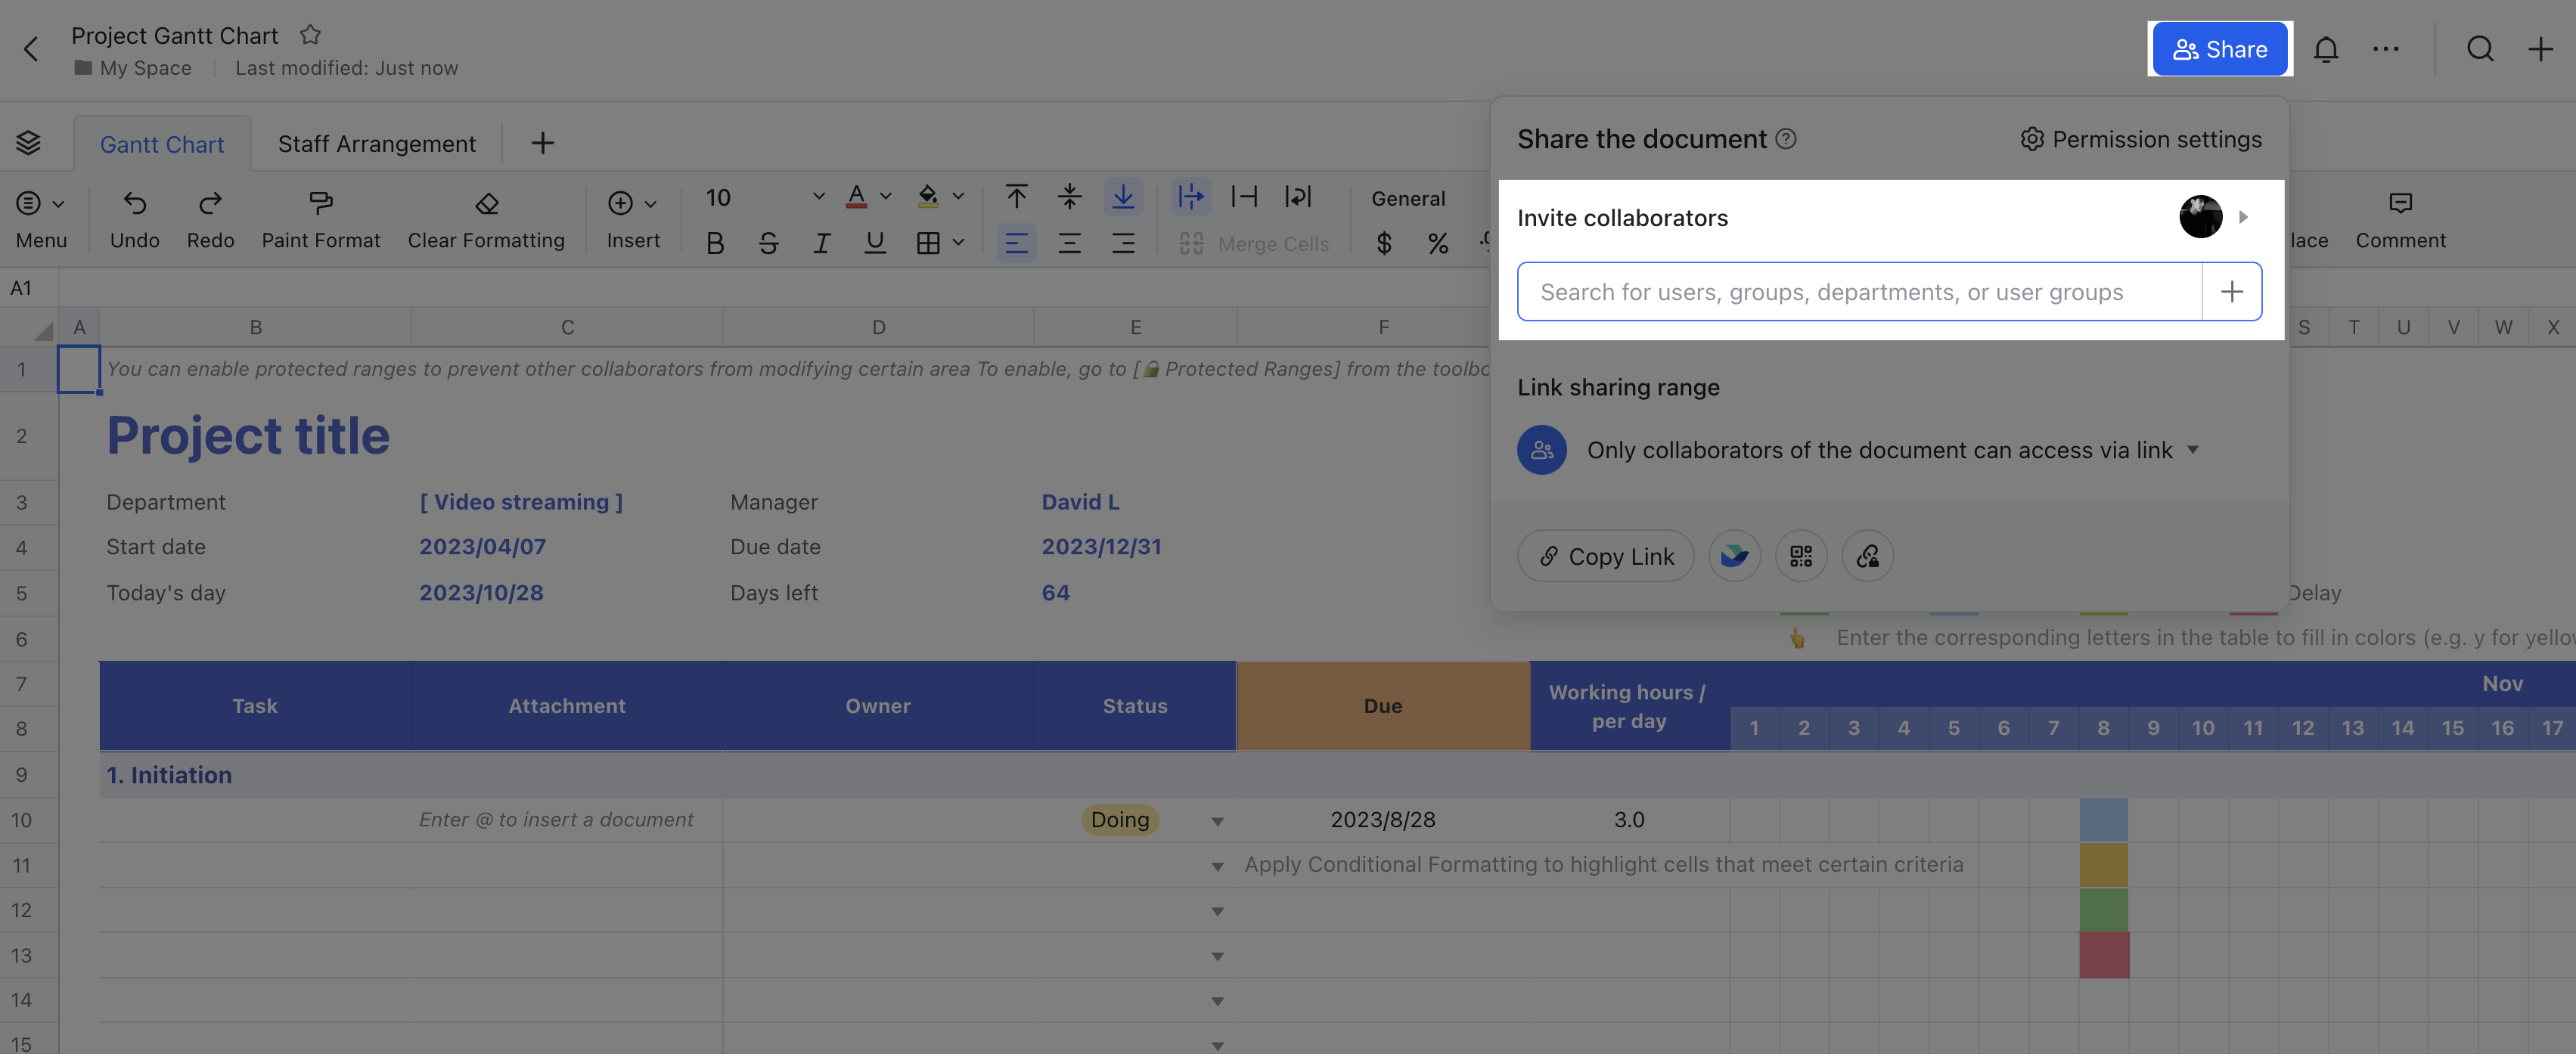
Task: Toggle strikethrough formatting
Action: [768, 243]
